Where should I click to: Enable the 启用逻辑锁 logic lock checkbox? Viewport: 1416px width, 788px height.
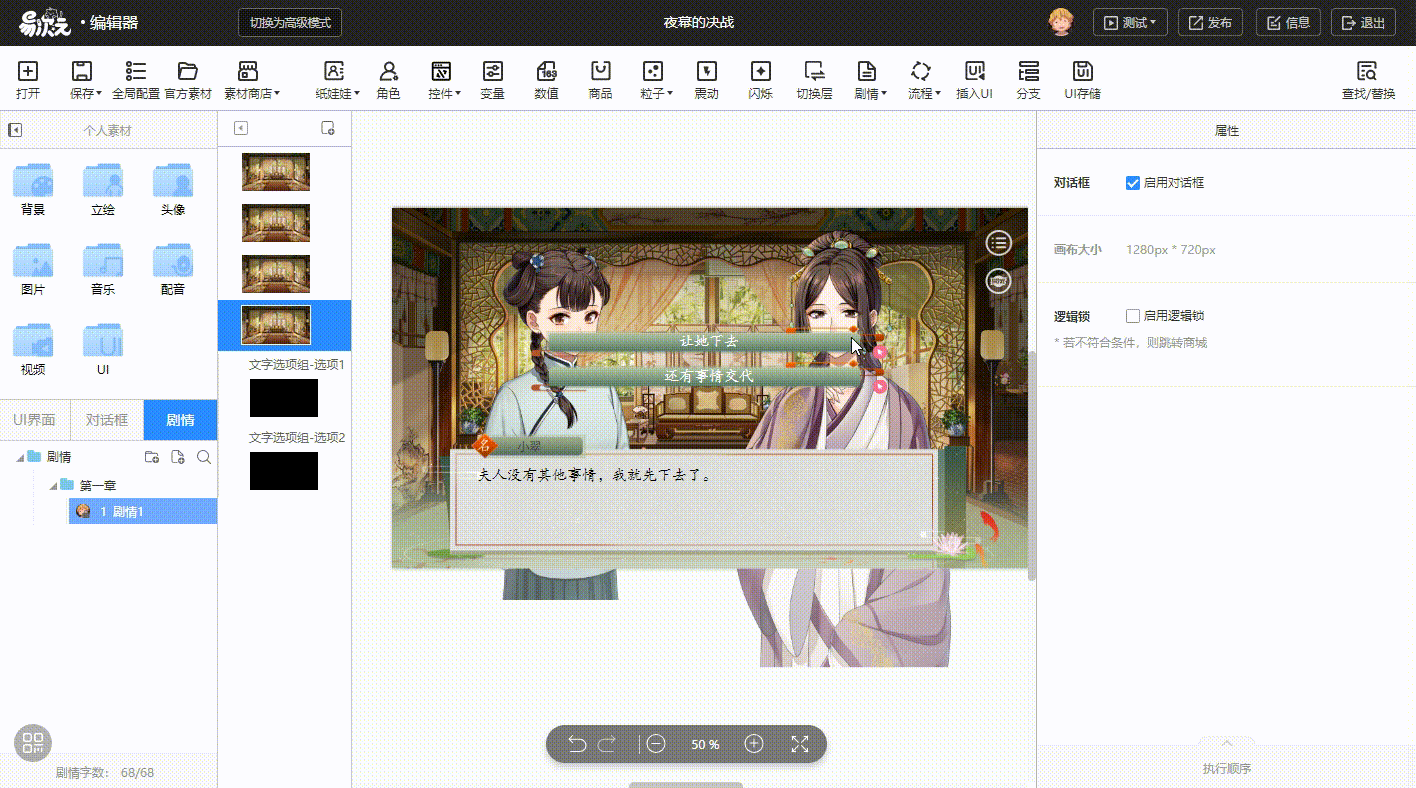click(x=1133, y=314)
